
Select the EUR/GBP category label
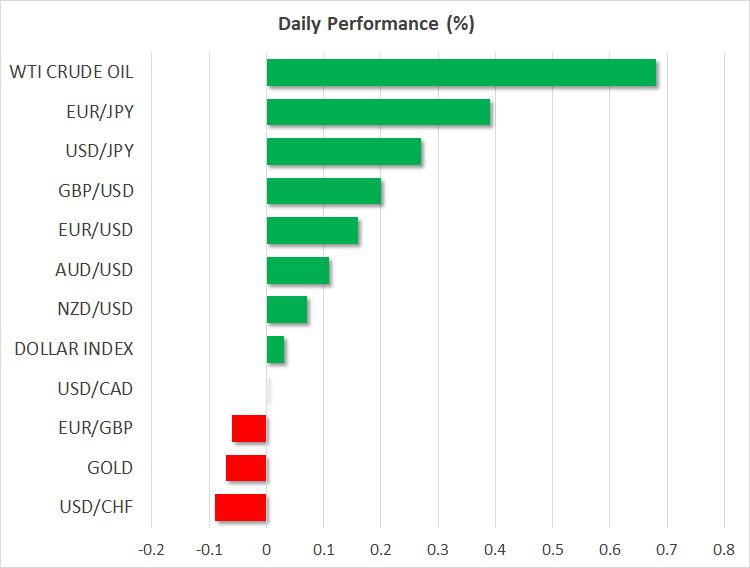(x=95, y=428)
